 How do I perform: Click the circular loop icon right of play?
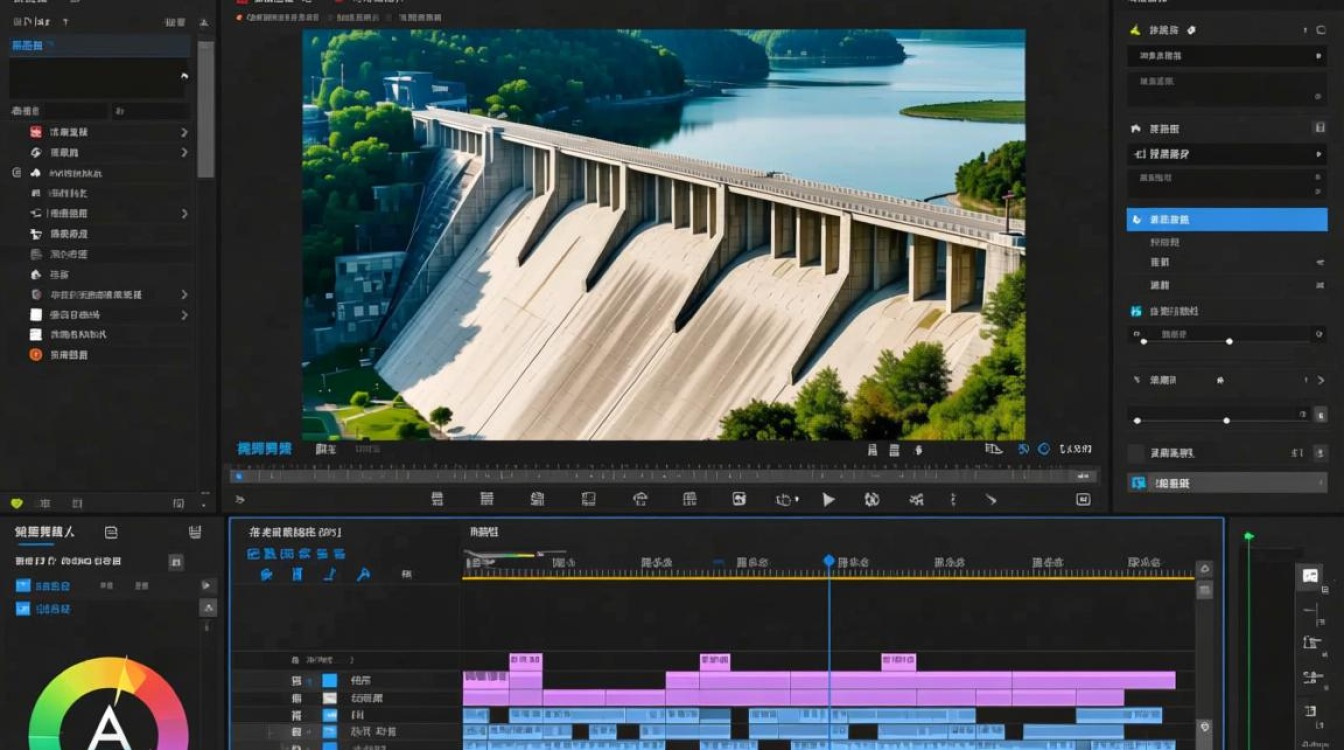pos(871,500)
